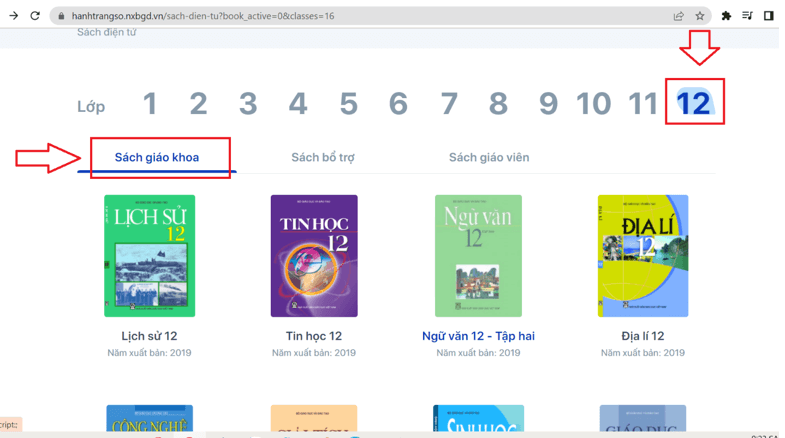Click the browser forward arrow

pyautogui.click(x=13, y=16)
